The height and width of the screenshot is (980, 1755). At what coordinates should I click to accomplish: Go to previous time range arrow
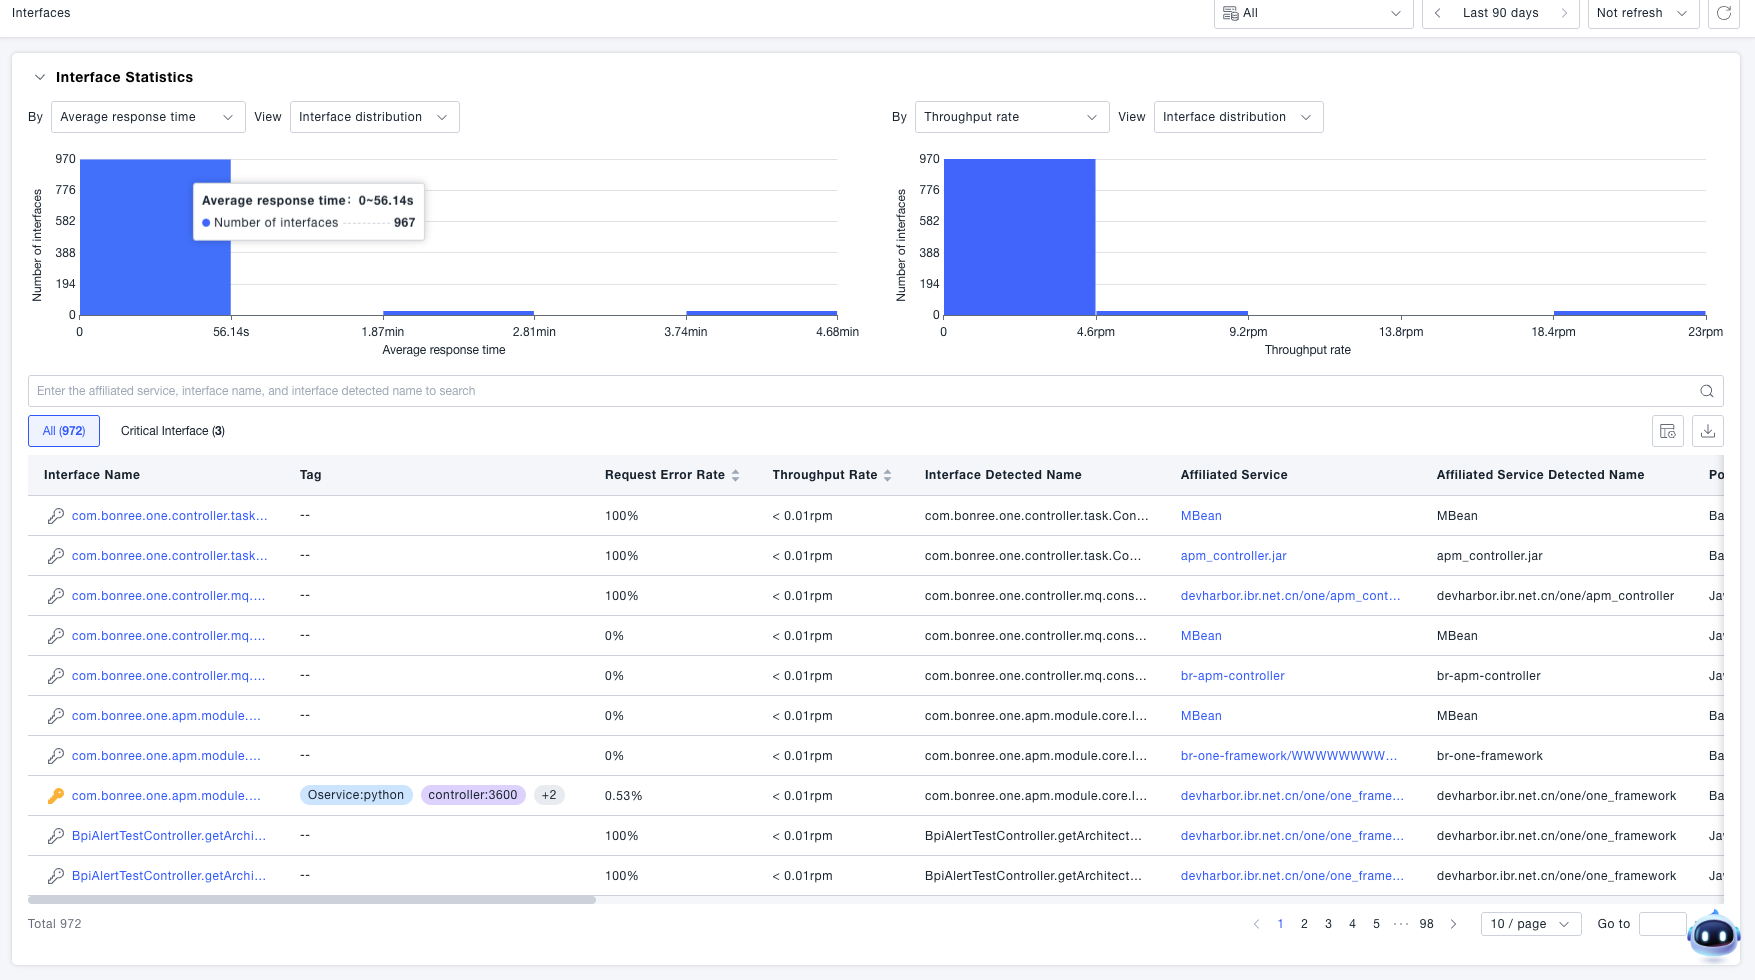pyautogui.click(x=1437, y=13)
